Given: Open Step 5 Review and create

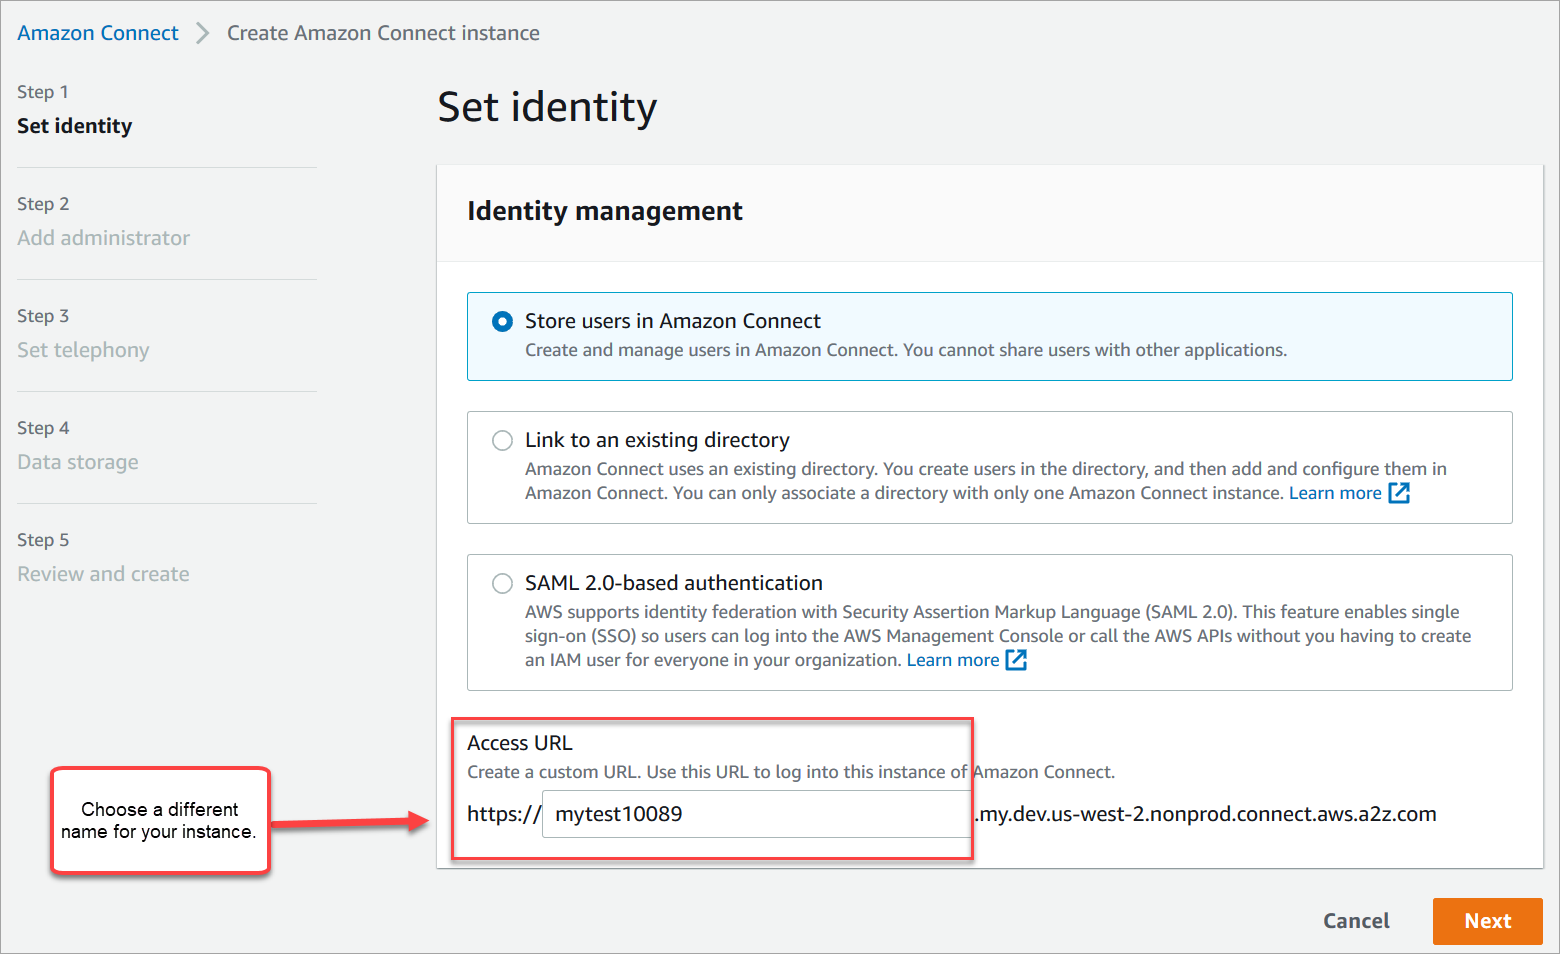Looking at the screenshot, I should coord(103,573).
